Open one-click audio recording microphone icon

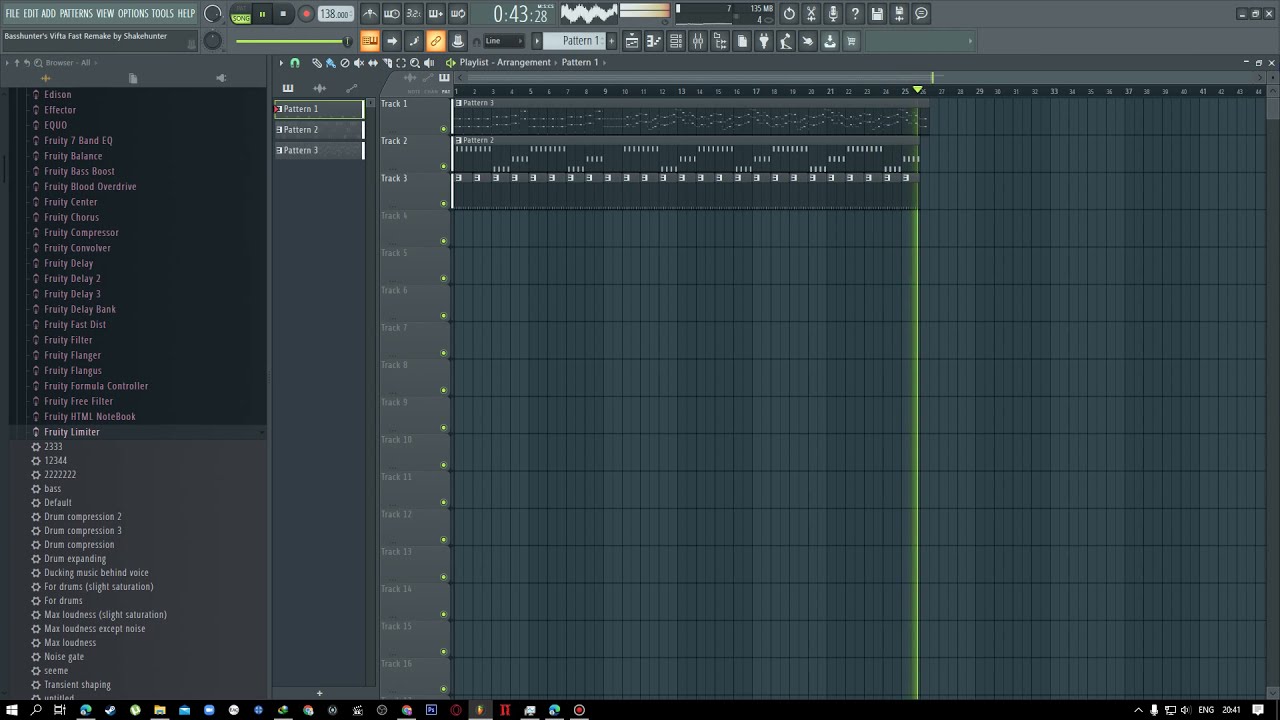[x=833, y=14]
